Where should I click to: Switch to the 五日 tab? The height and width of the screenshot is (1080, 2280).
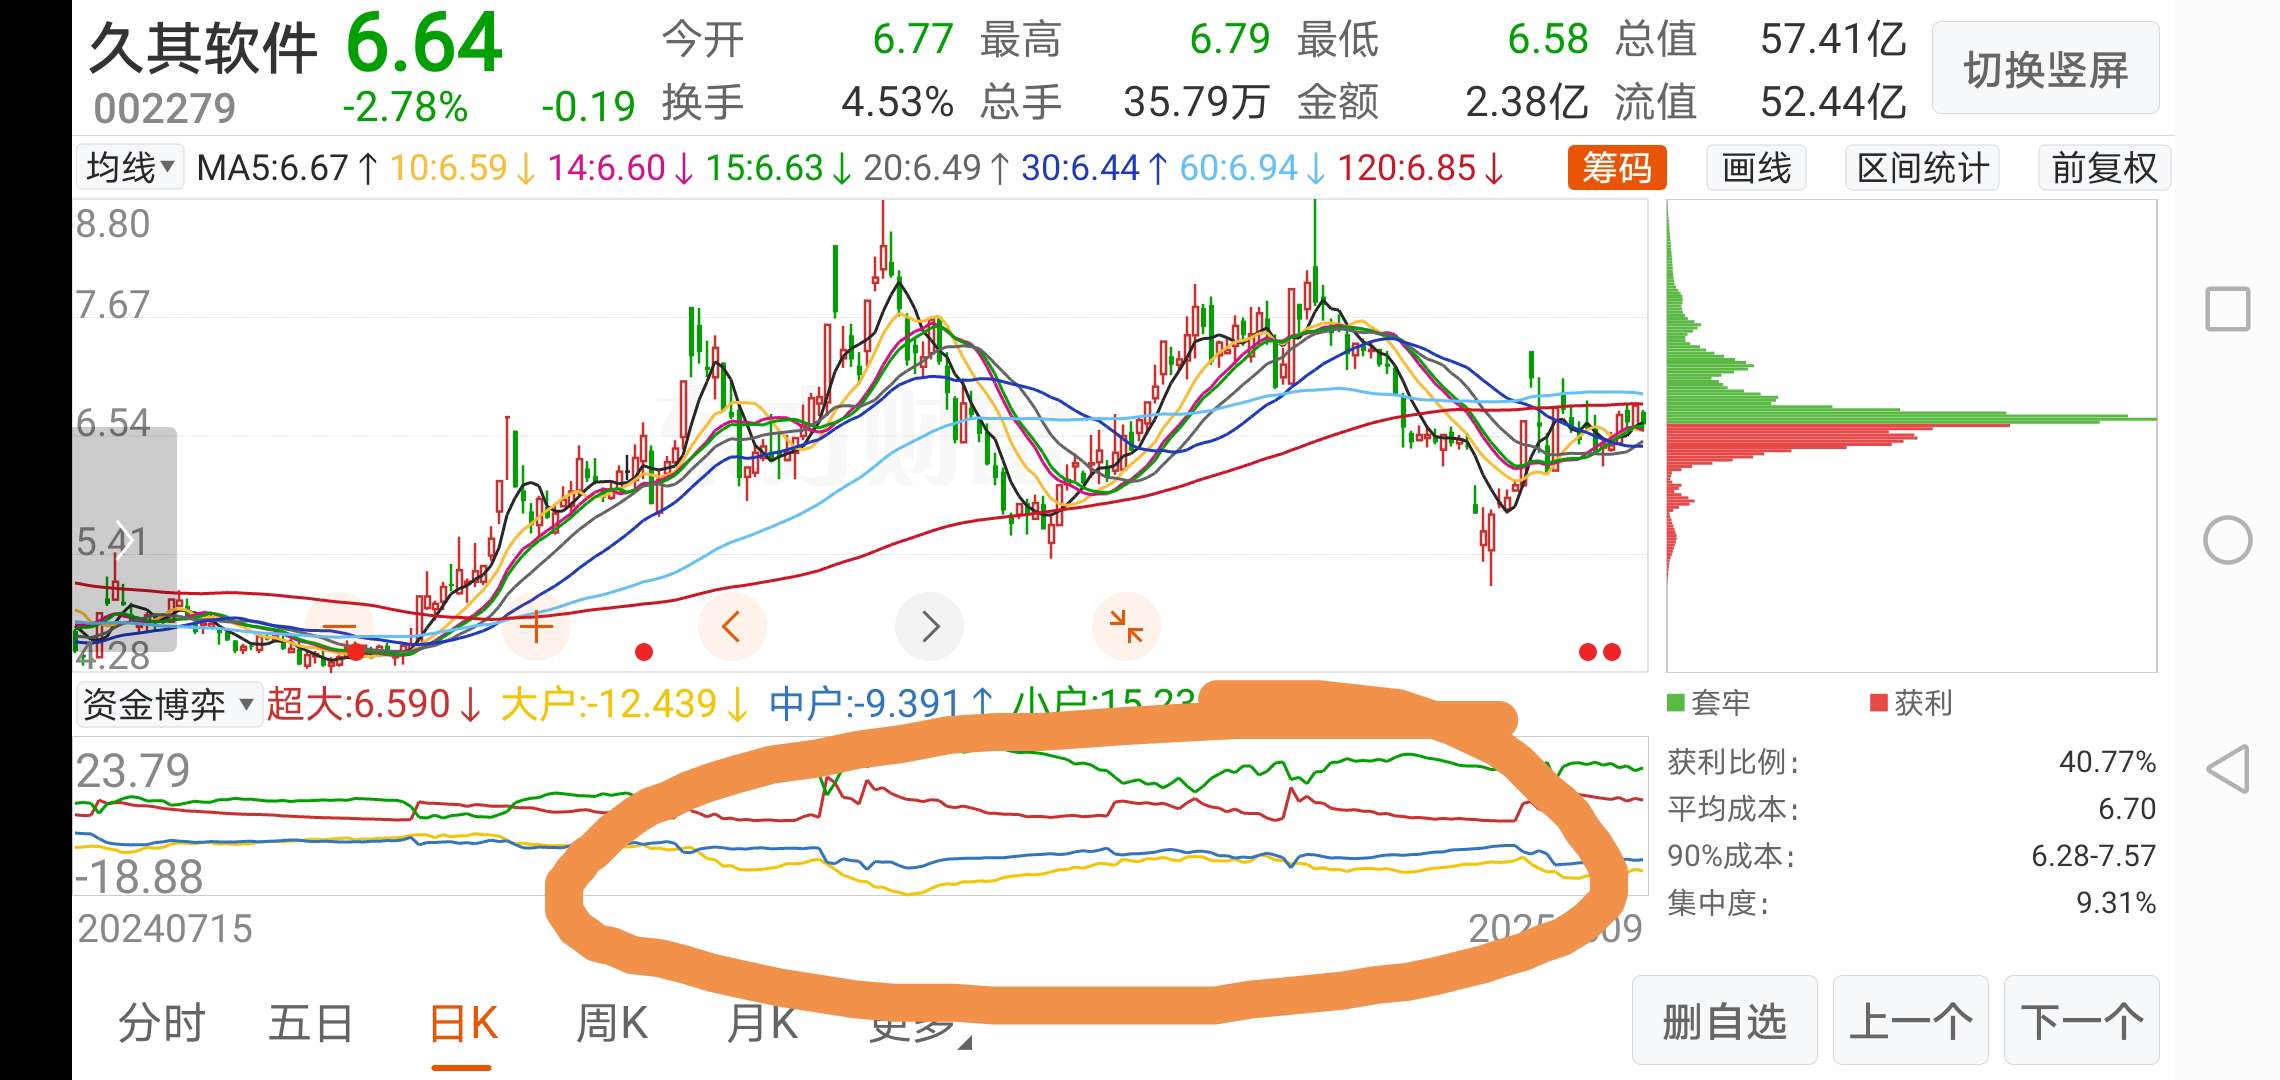click(x=311, y=1023)
